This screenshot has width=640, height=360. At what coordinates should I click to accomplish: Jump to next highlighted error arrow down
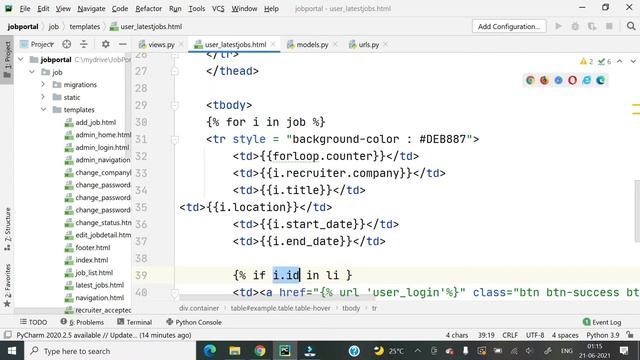[633, 62]
